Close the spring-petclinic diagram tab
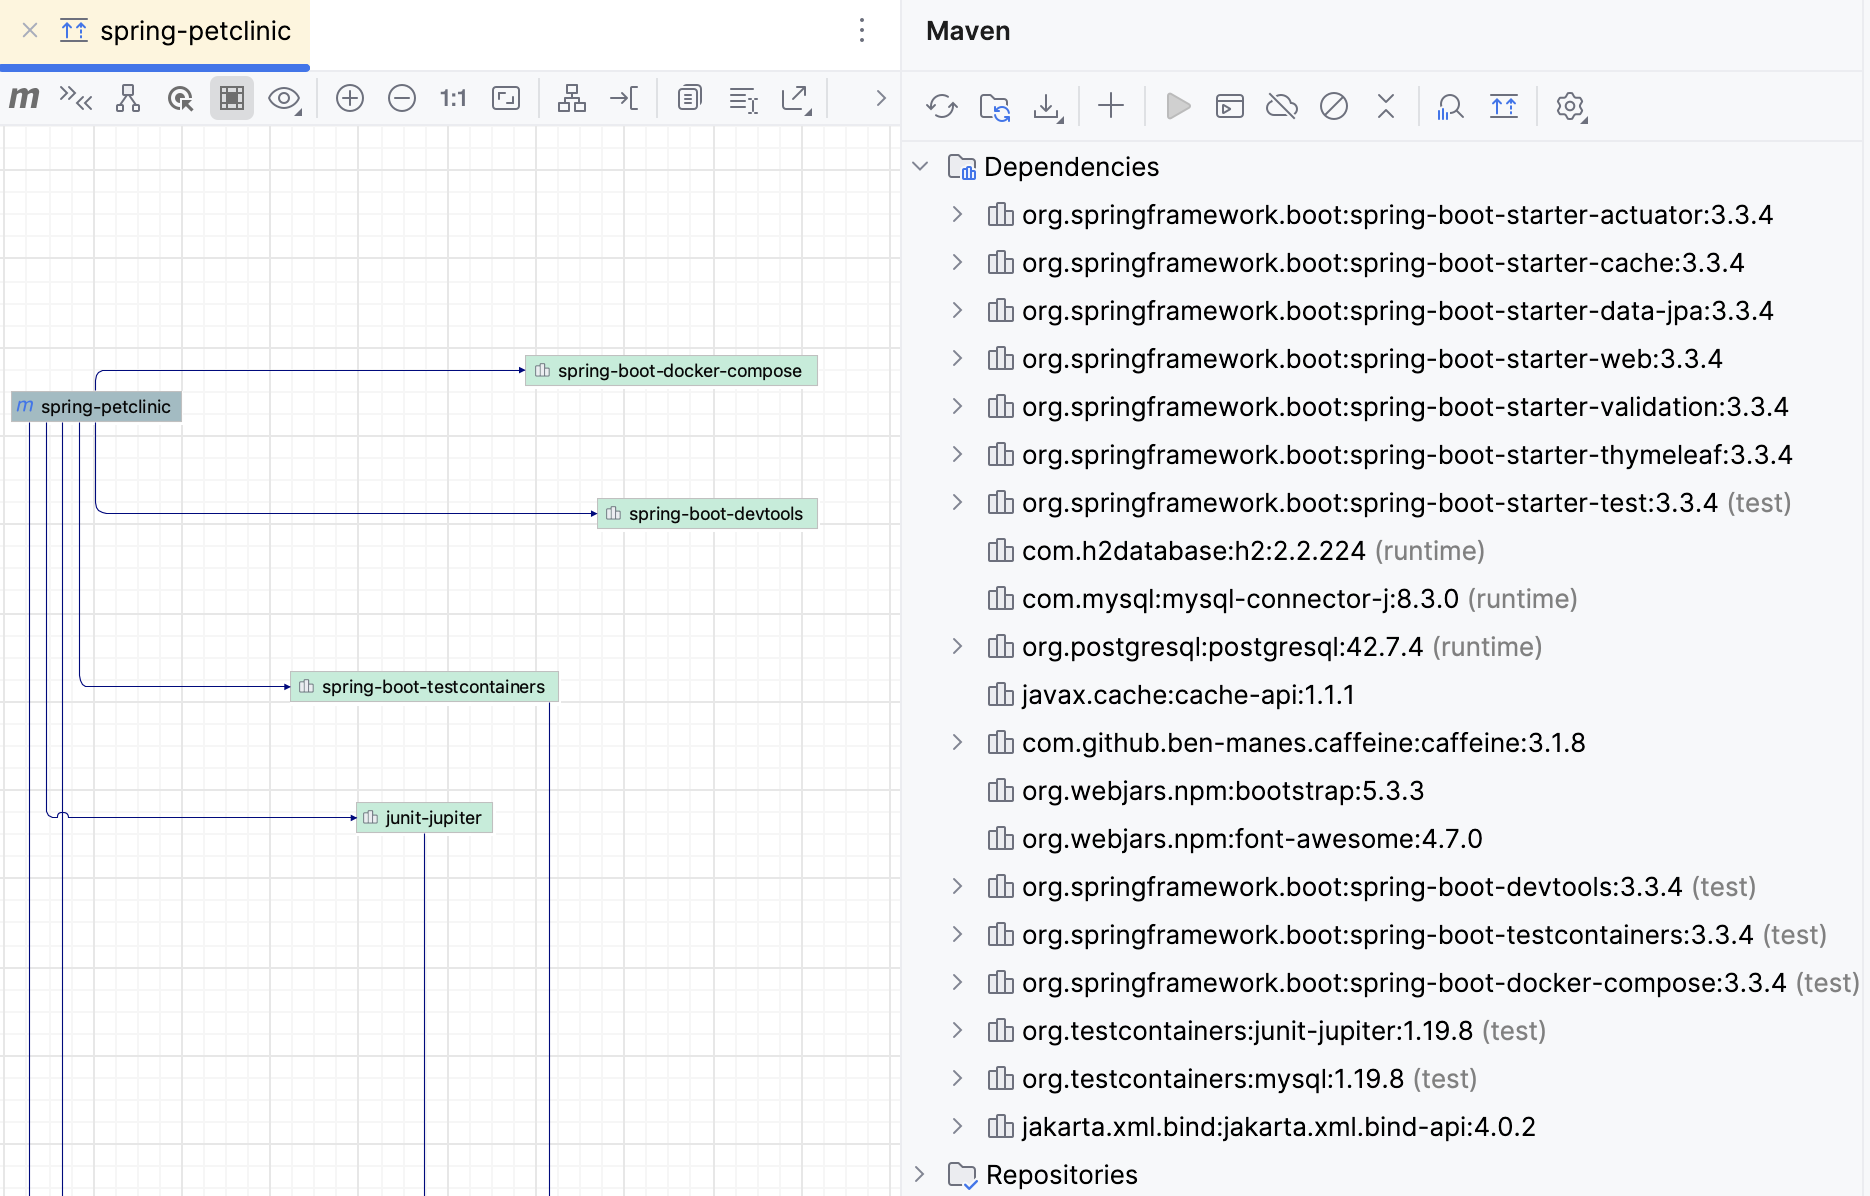 pos(30,31)
